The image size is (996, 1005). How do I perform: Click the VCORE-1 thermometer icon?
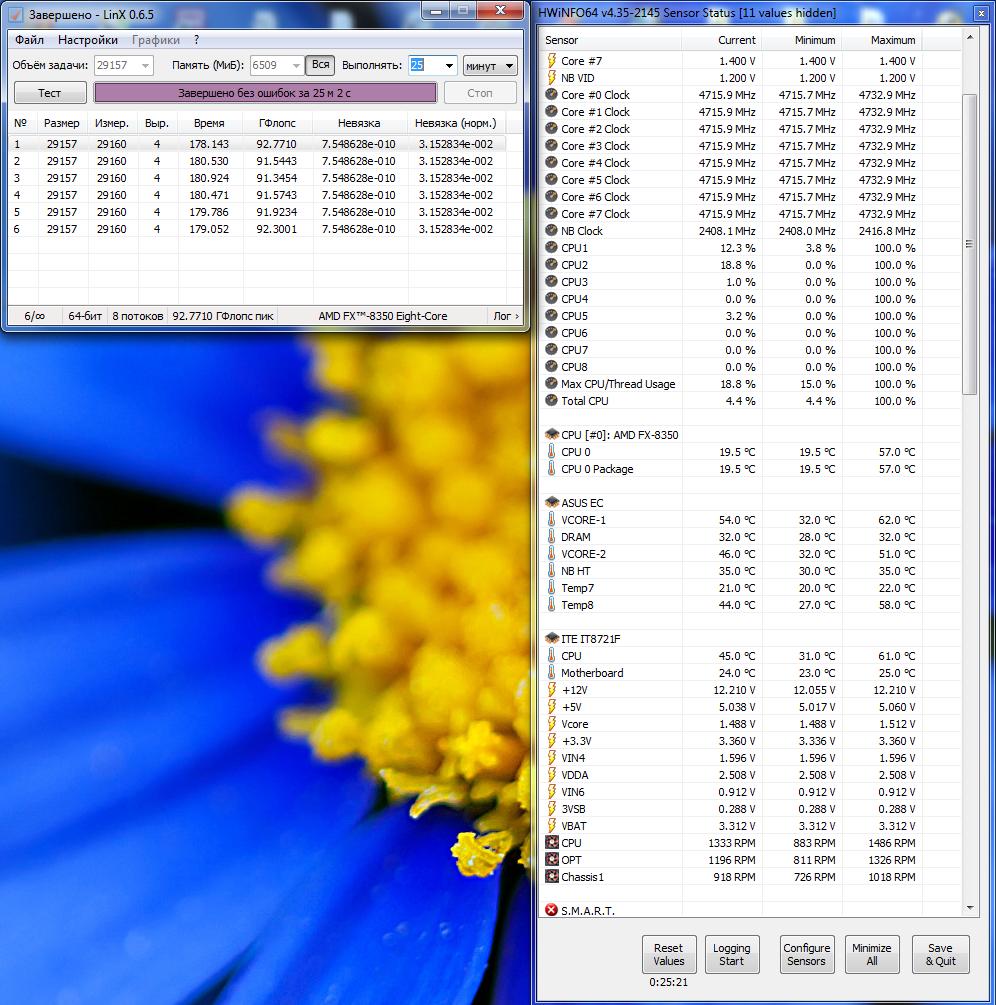pos(551,520)
